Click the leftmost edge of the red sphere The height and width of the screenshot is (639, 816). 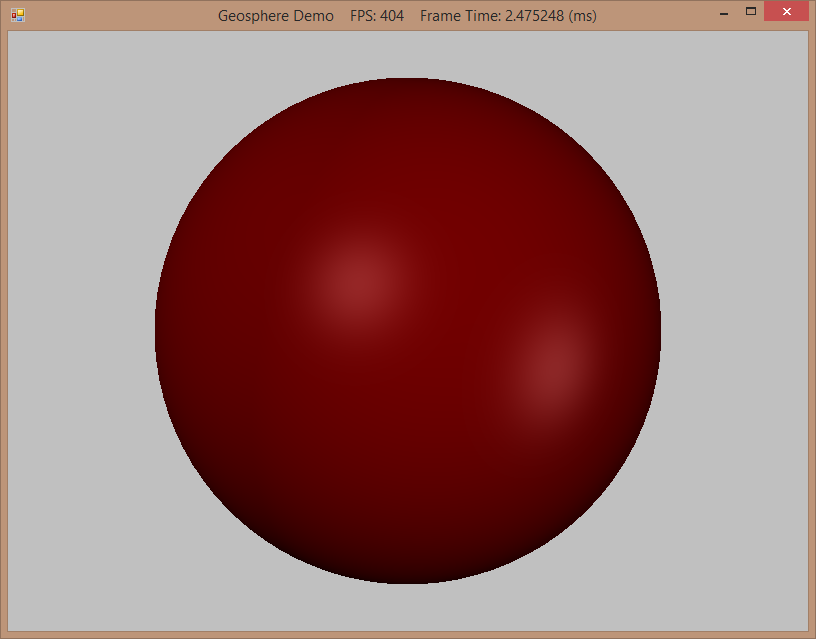(160, 330)
